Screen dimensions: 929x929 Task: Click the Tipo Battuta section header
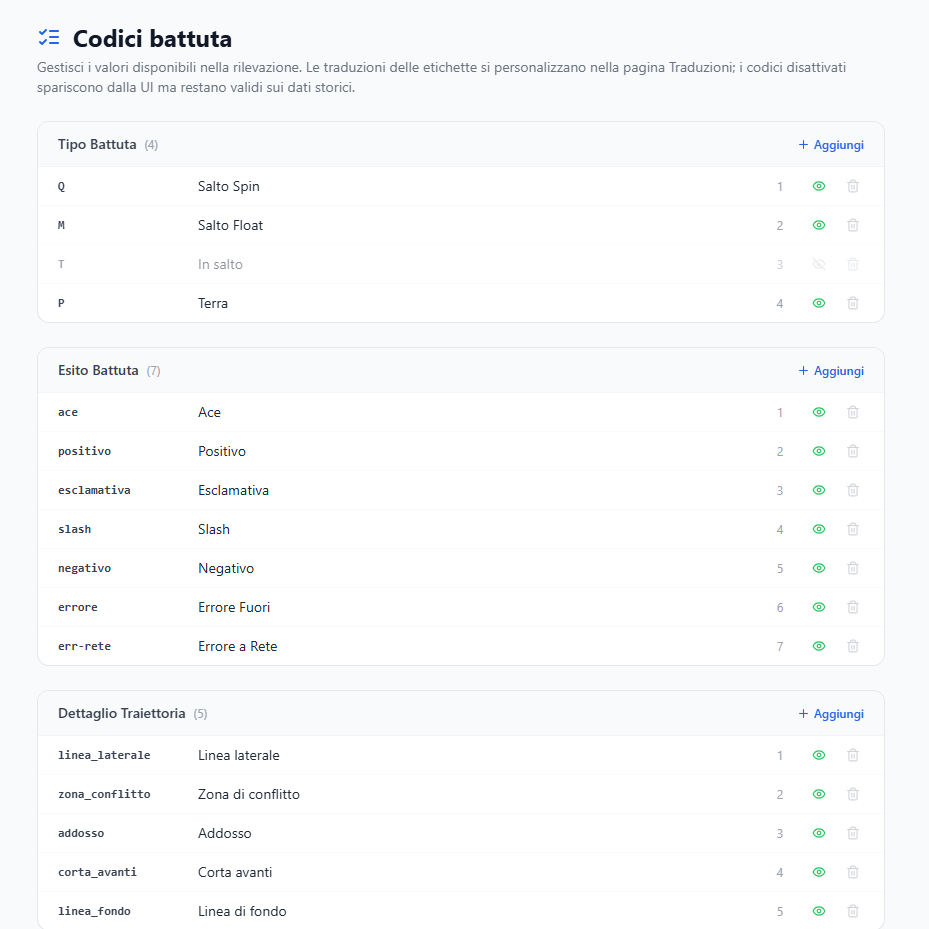click(97, 145)
